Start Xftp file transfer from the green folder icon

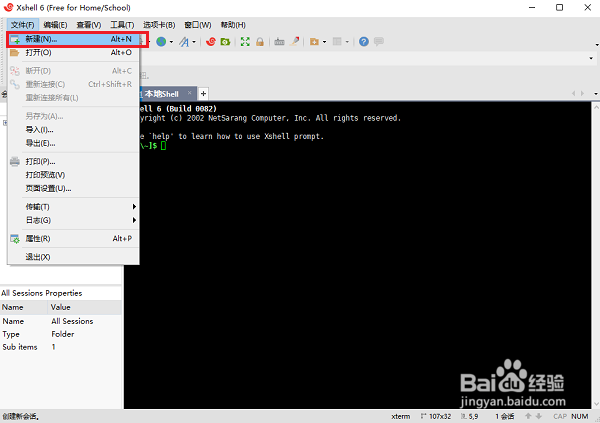225,41
